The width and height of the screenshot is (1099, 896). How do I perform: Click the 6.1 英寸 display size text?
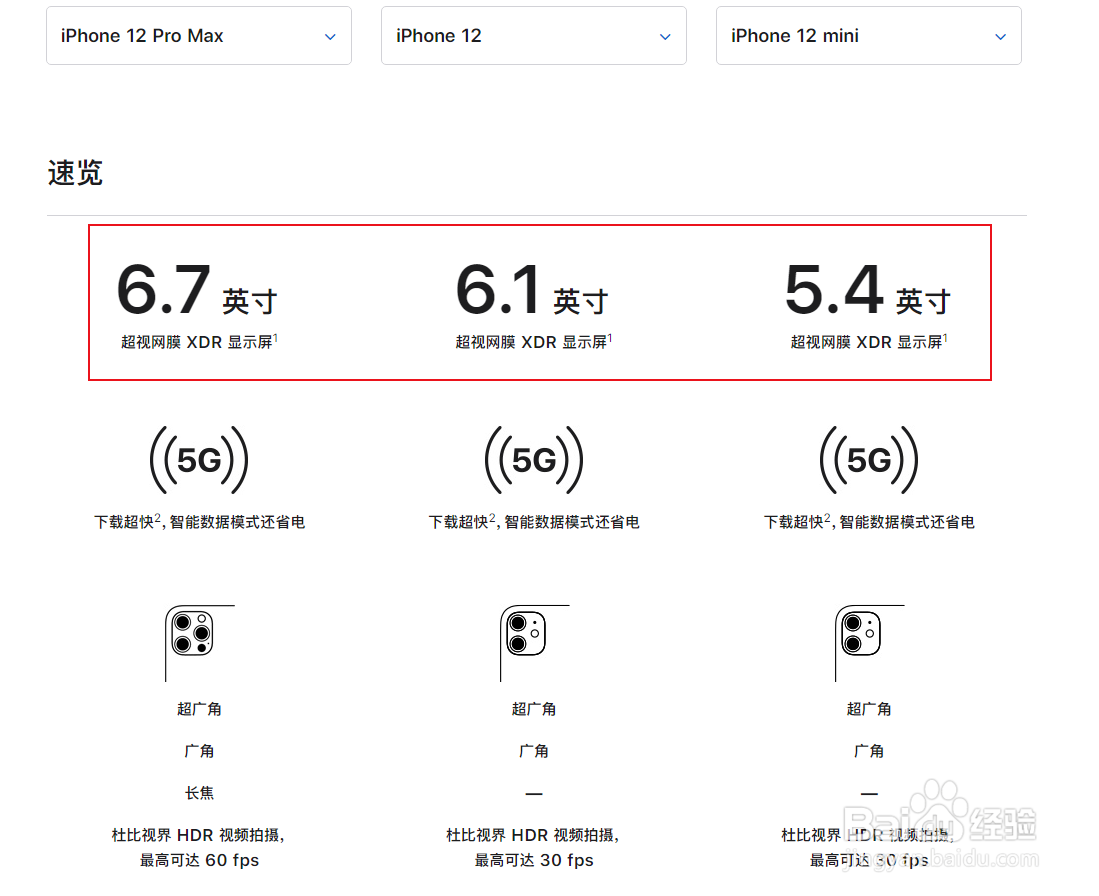[532, 290]
